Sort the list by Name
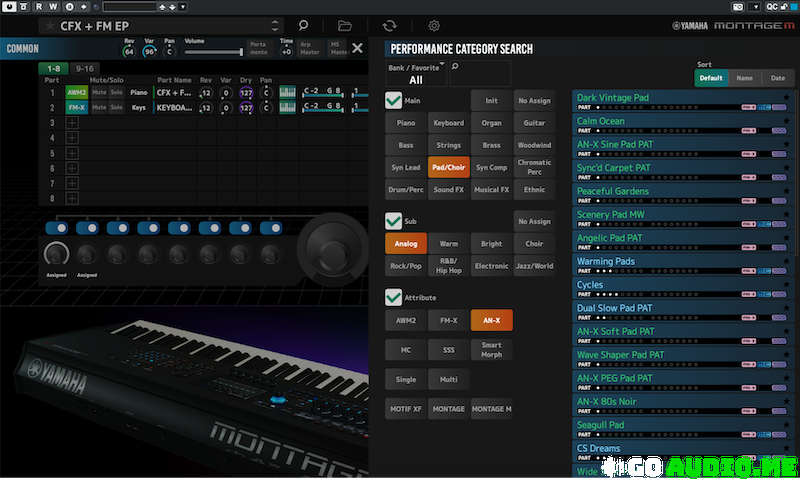800x480 pixels. 744,77
